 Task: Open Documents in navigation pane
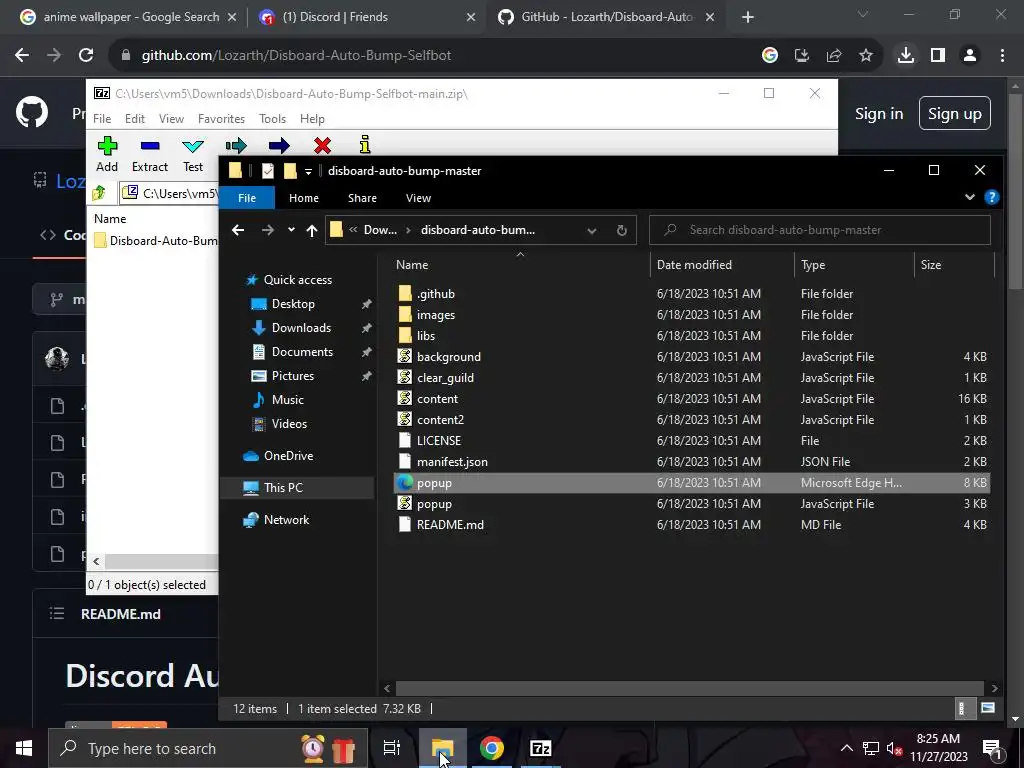click(x=302, y=352)
